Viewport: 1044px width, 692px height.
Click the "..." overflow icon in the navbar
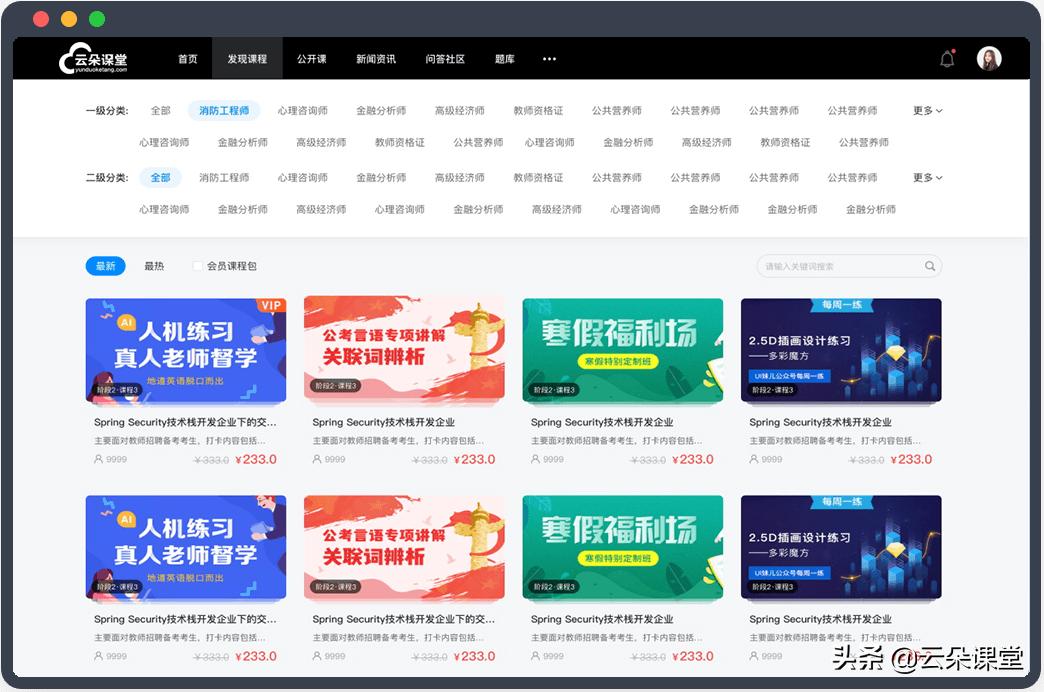(x=549, y=58)
